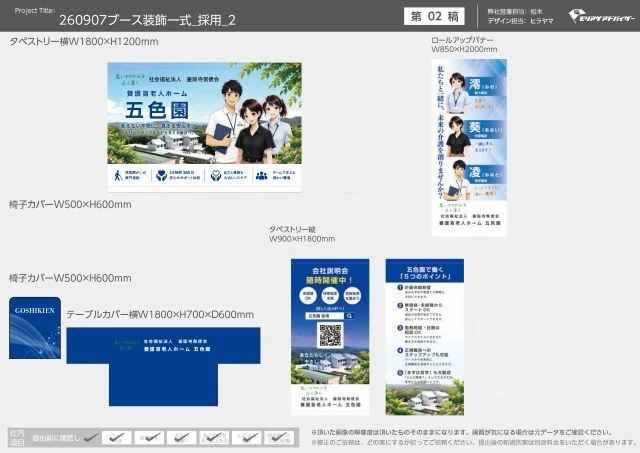Click the vertical slogan text on the roll-up banner
Image resolution: width=640 pixels, height=453 pixels.
(440, 131)
